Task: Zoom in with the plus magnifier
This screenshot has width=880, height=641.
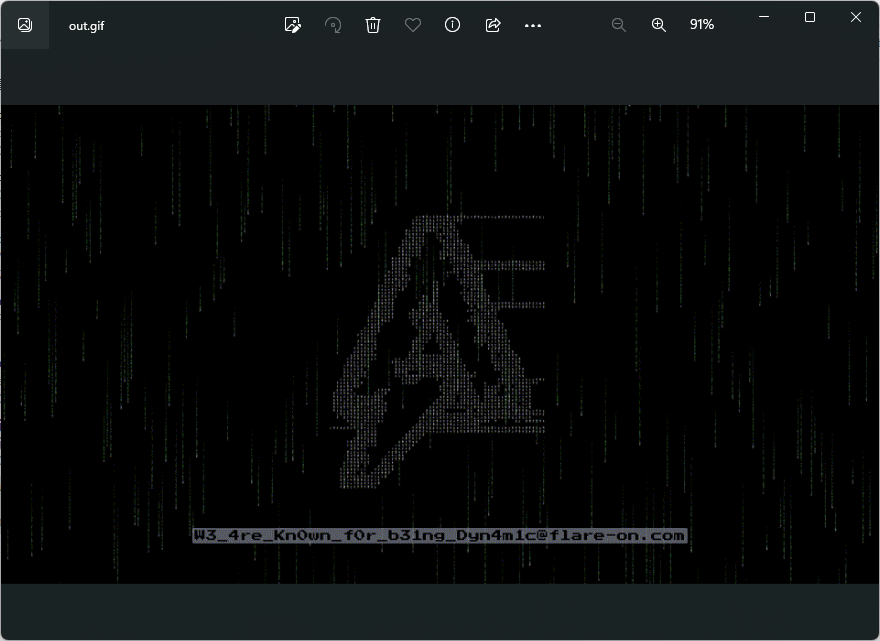Action: pos(659,25)
